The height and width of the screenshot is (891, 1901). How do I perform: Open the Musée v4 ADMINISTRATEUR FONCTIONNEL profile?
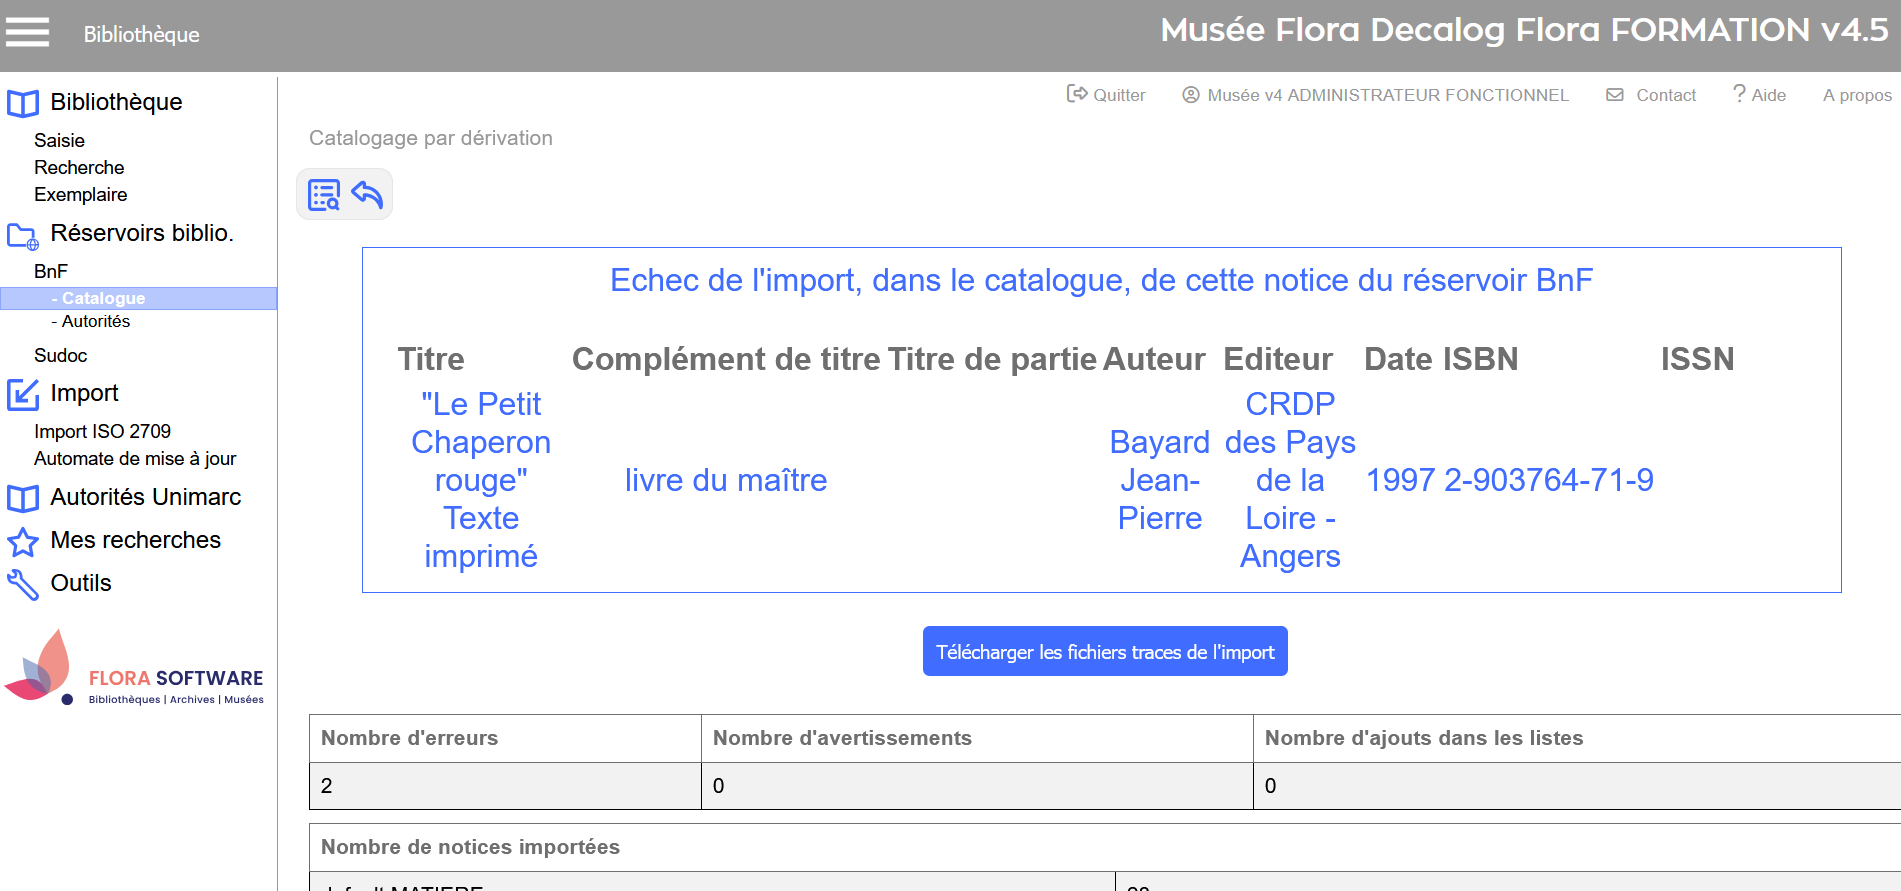coord(1376,95)
